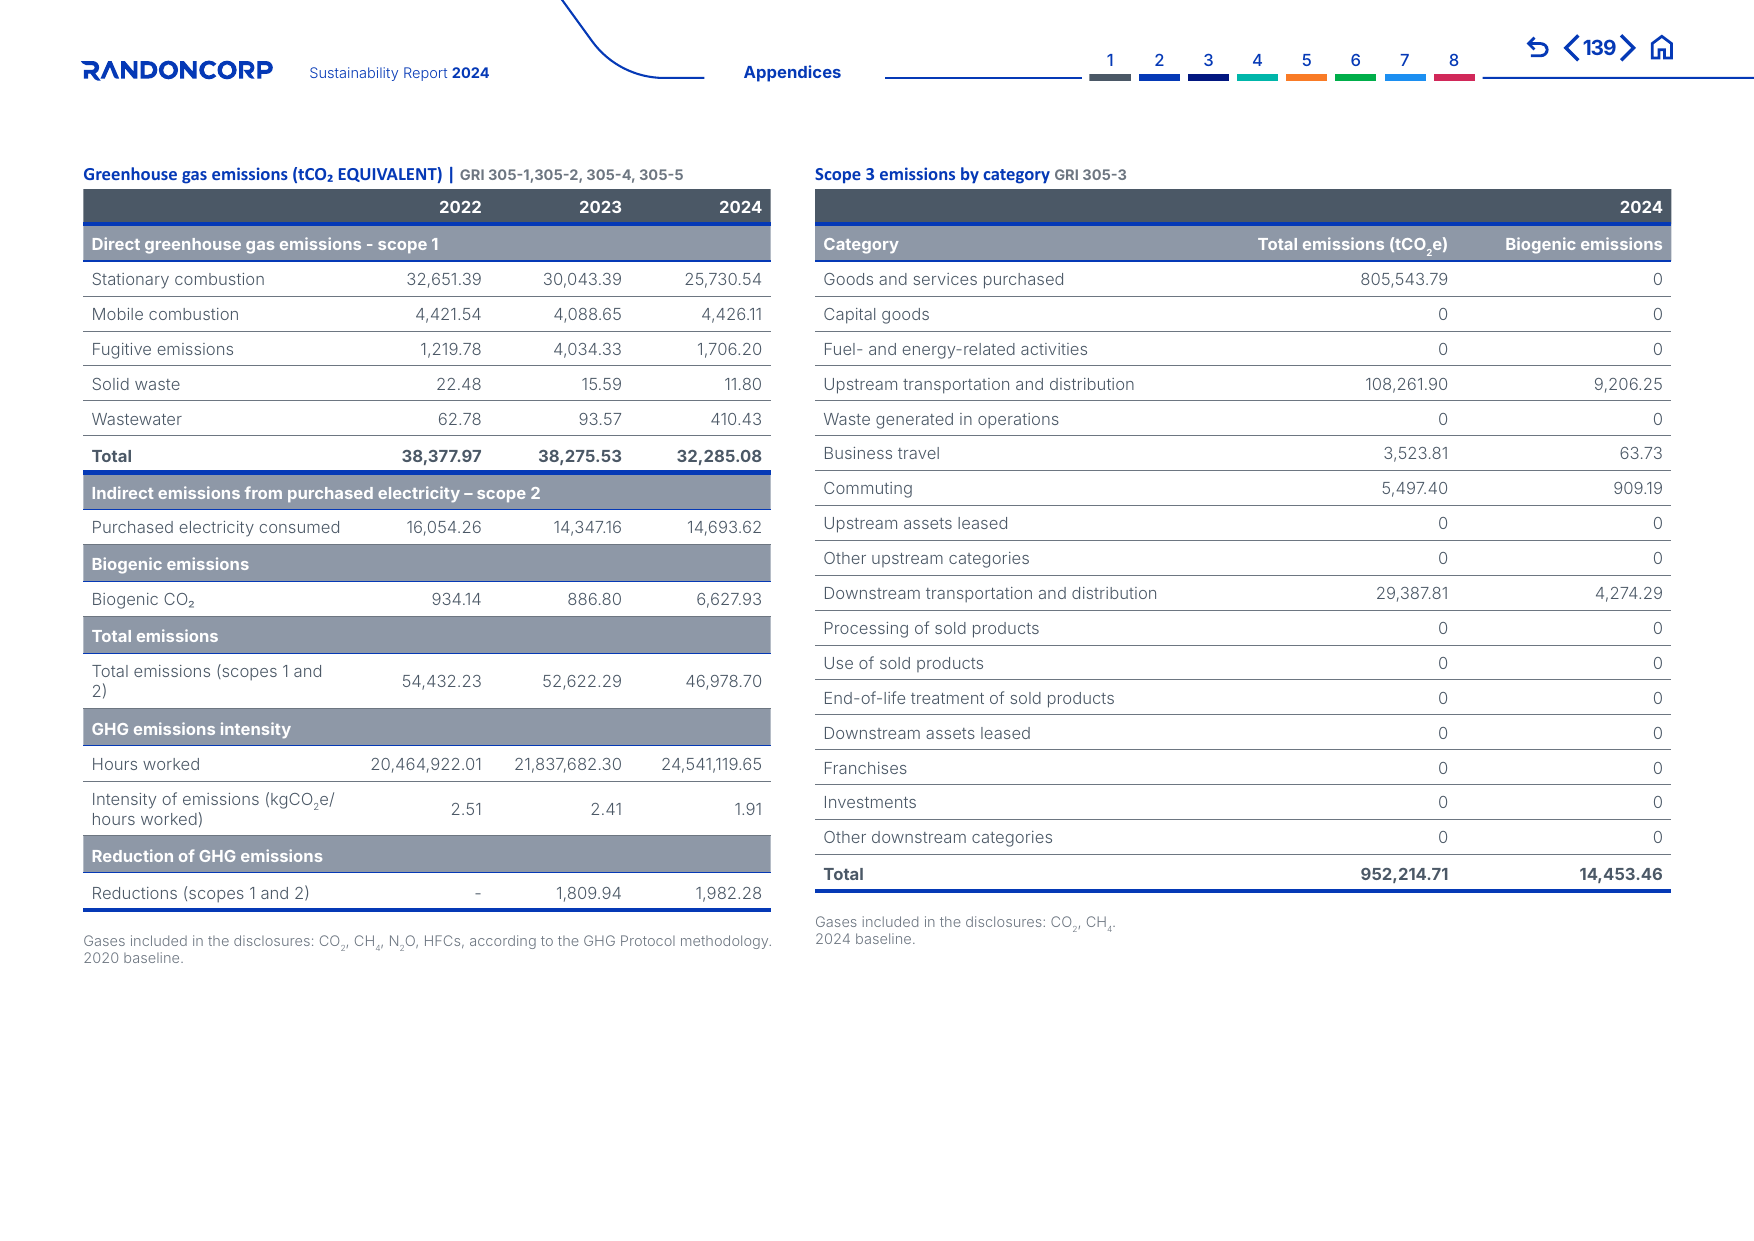Jump to chapter 7 tab
This screenshot has width=1754, height=1241.
pyautogui.click(x=1405, y=65)
